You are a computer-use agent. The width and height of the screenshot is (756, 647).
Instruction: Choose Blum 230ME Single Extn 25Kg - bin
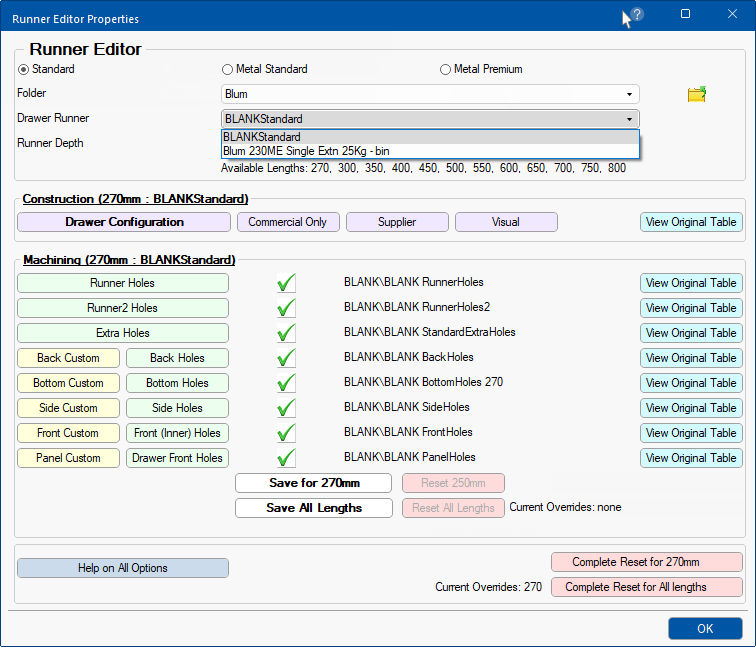pos(430,151)
